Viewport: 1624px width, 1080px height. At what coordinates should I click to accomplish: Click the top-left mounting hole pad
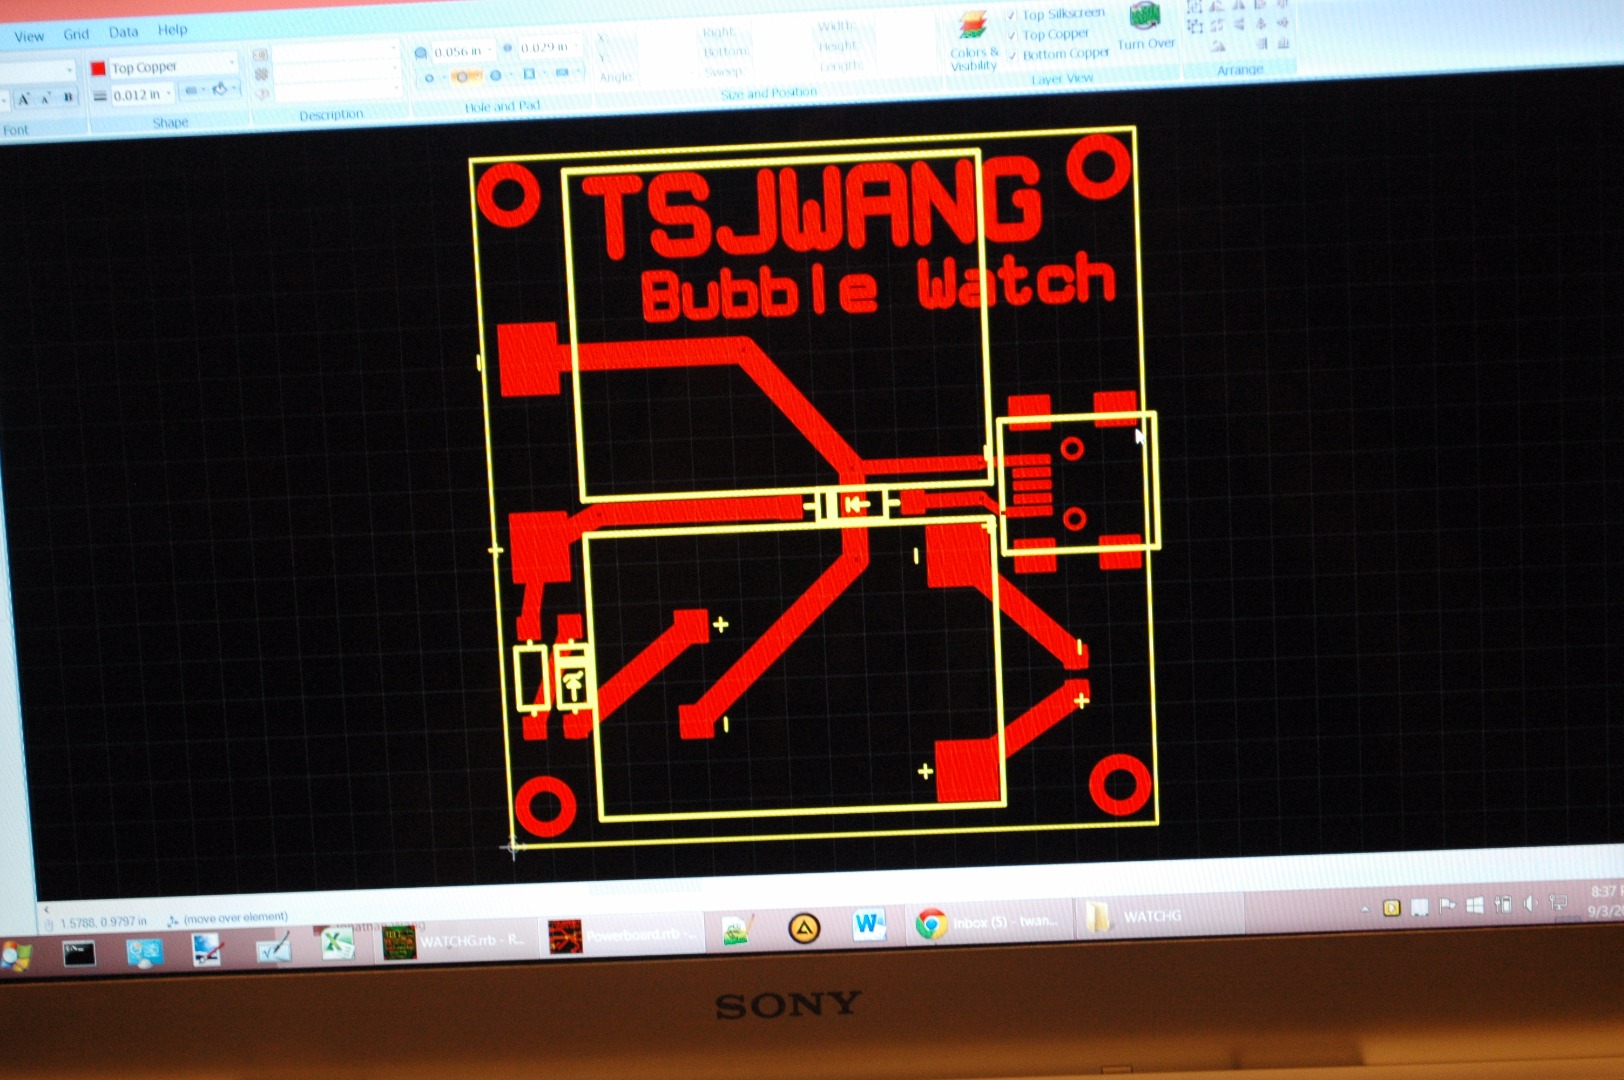coord(508,194)
